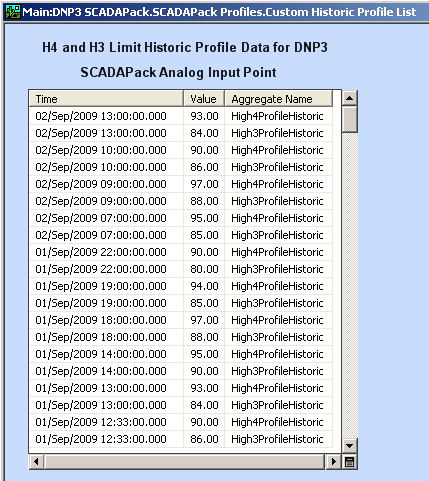Select the 01/Sep/2009 12:33 row with value 86.00
429x481 pixels.
pos(181,439)
